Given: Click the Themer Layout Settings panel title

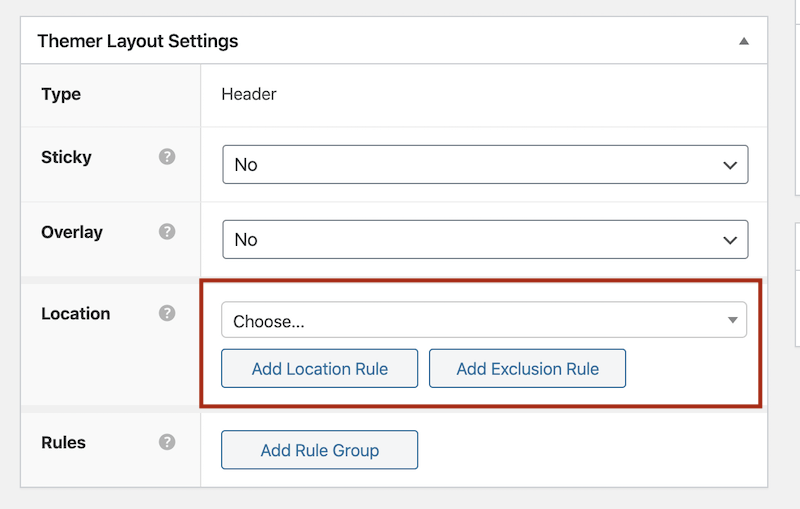Looking at the screenshot, I should pos(138,42).
